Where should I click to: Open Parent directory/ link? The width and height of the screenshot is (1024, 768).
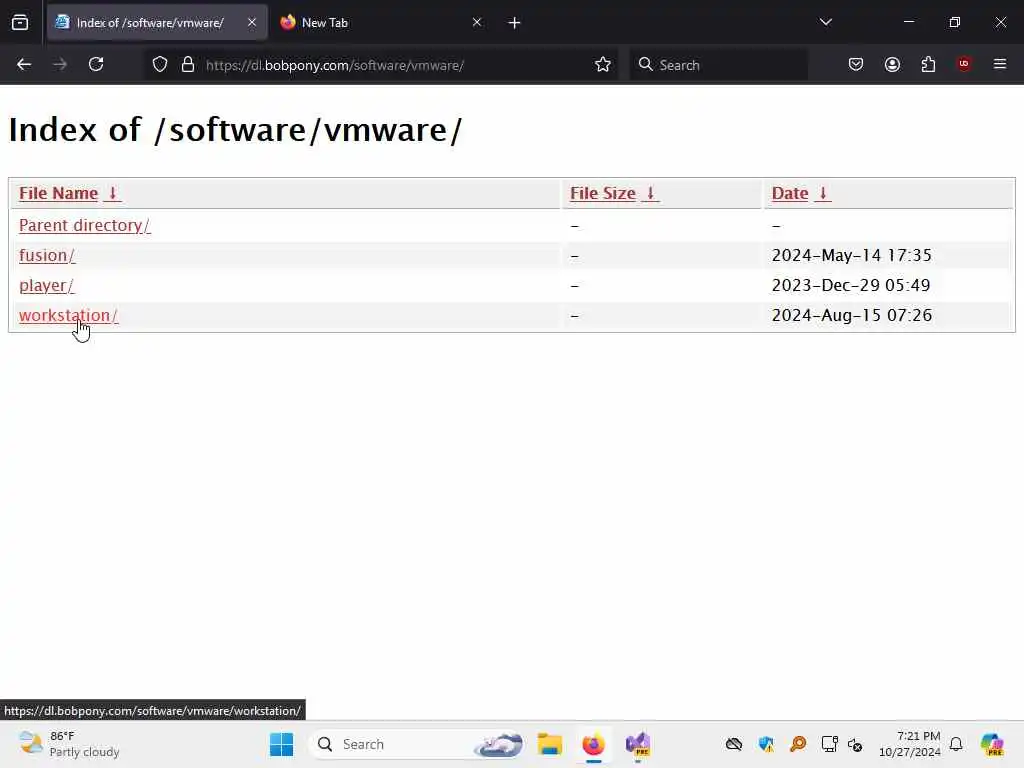click(x=85, y=225)
